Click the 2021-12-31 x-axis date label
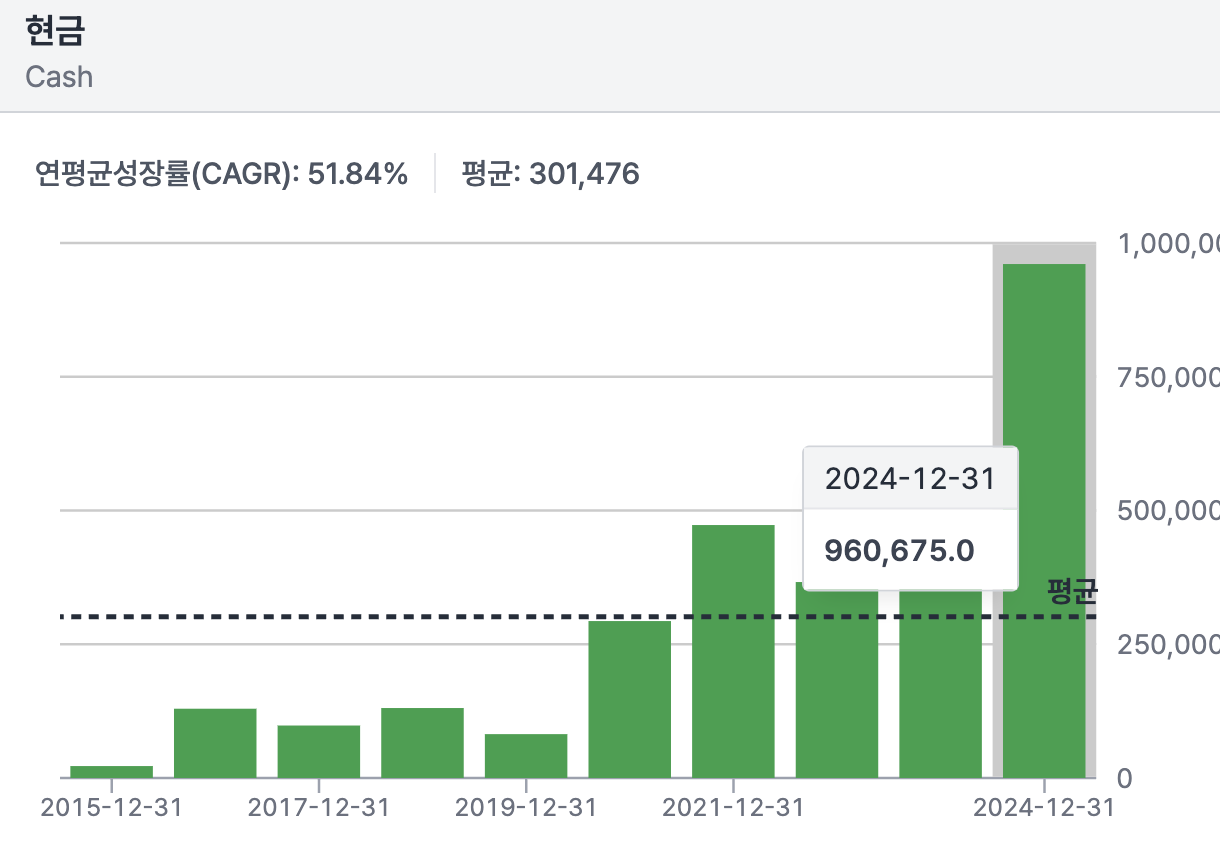Screen dimensions: 1220x858 (x=733, y=808)
